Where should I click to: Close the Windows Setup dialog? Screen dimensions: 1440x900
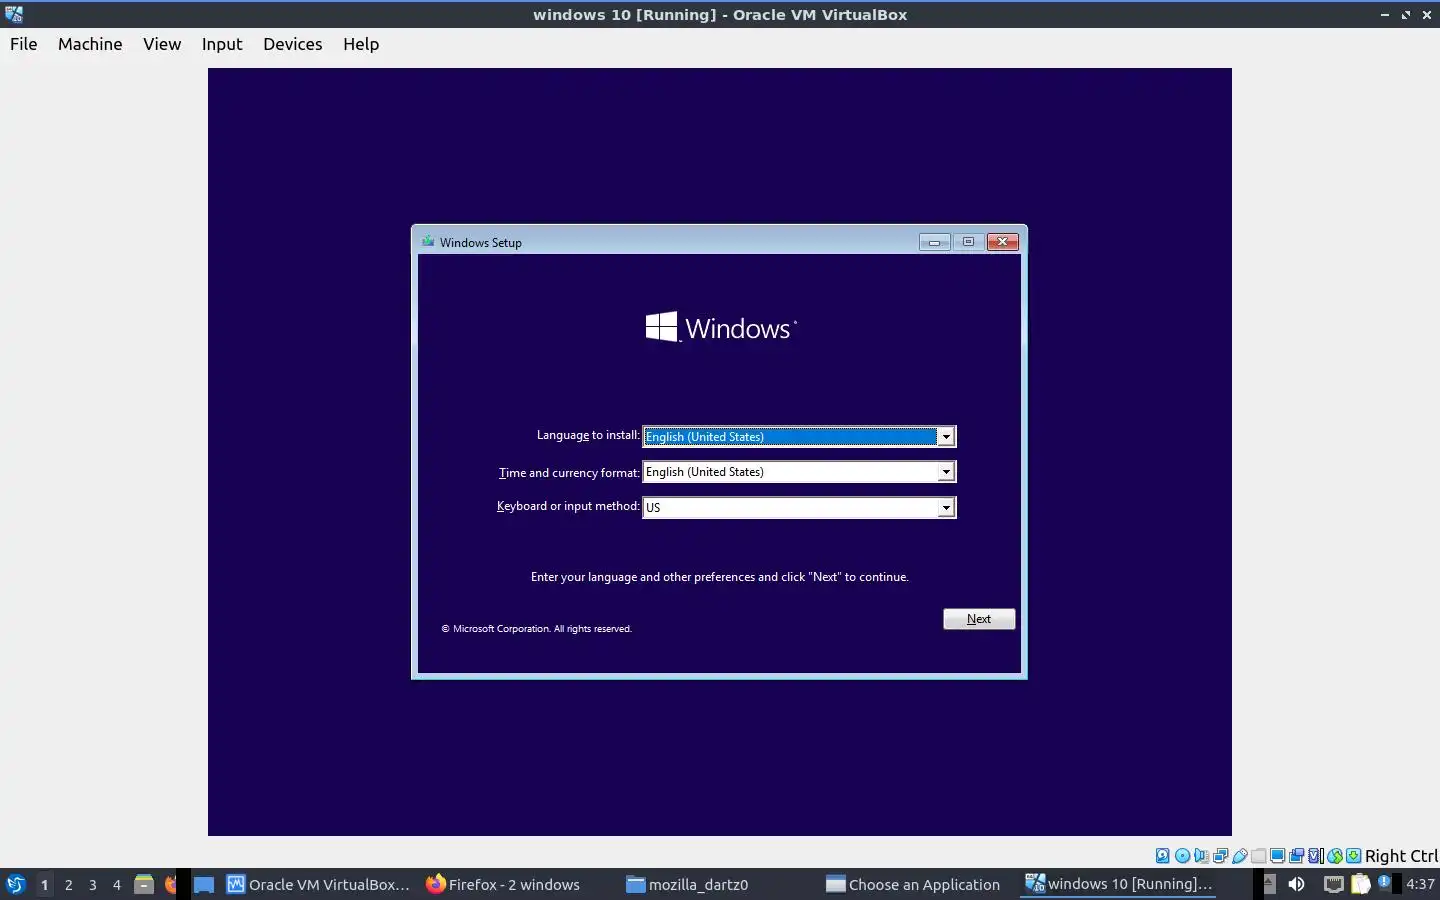tap(1003, 242)
